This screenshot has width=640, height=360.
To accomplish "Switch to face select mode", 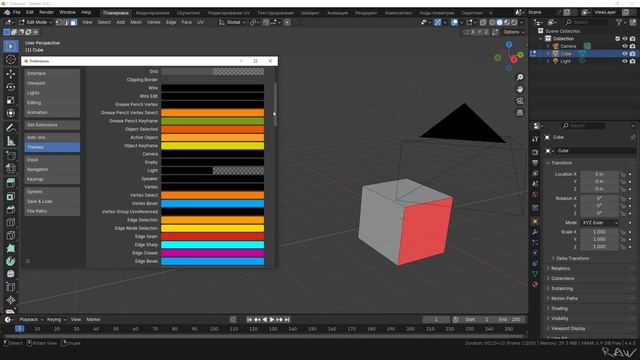I will pyautogui.click(x=73, y=22).
